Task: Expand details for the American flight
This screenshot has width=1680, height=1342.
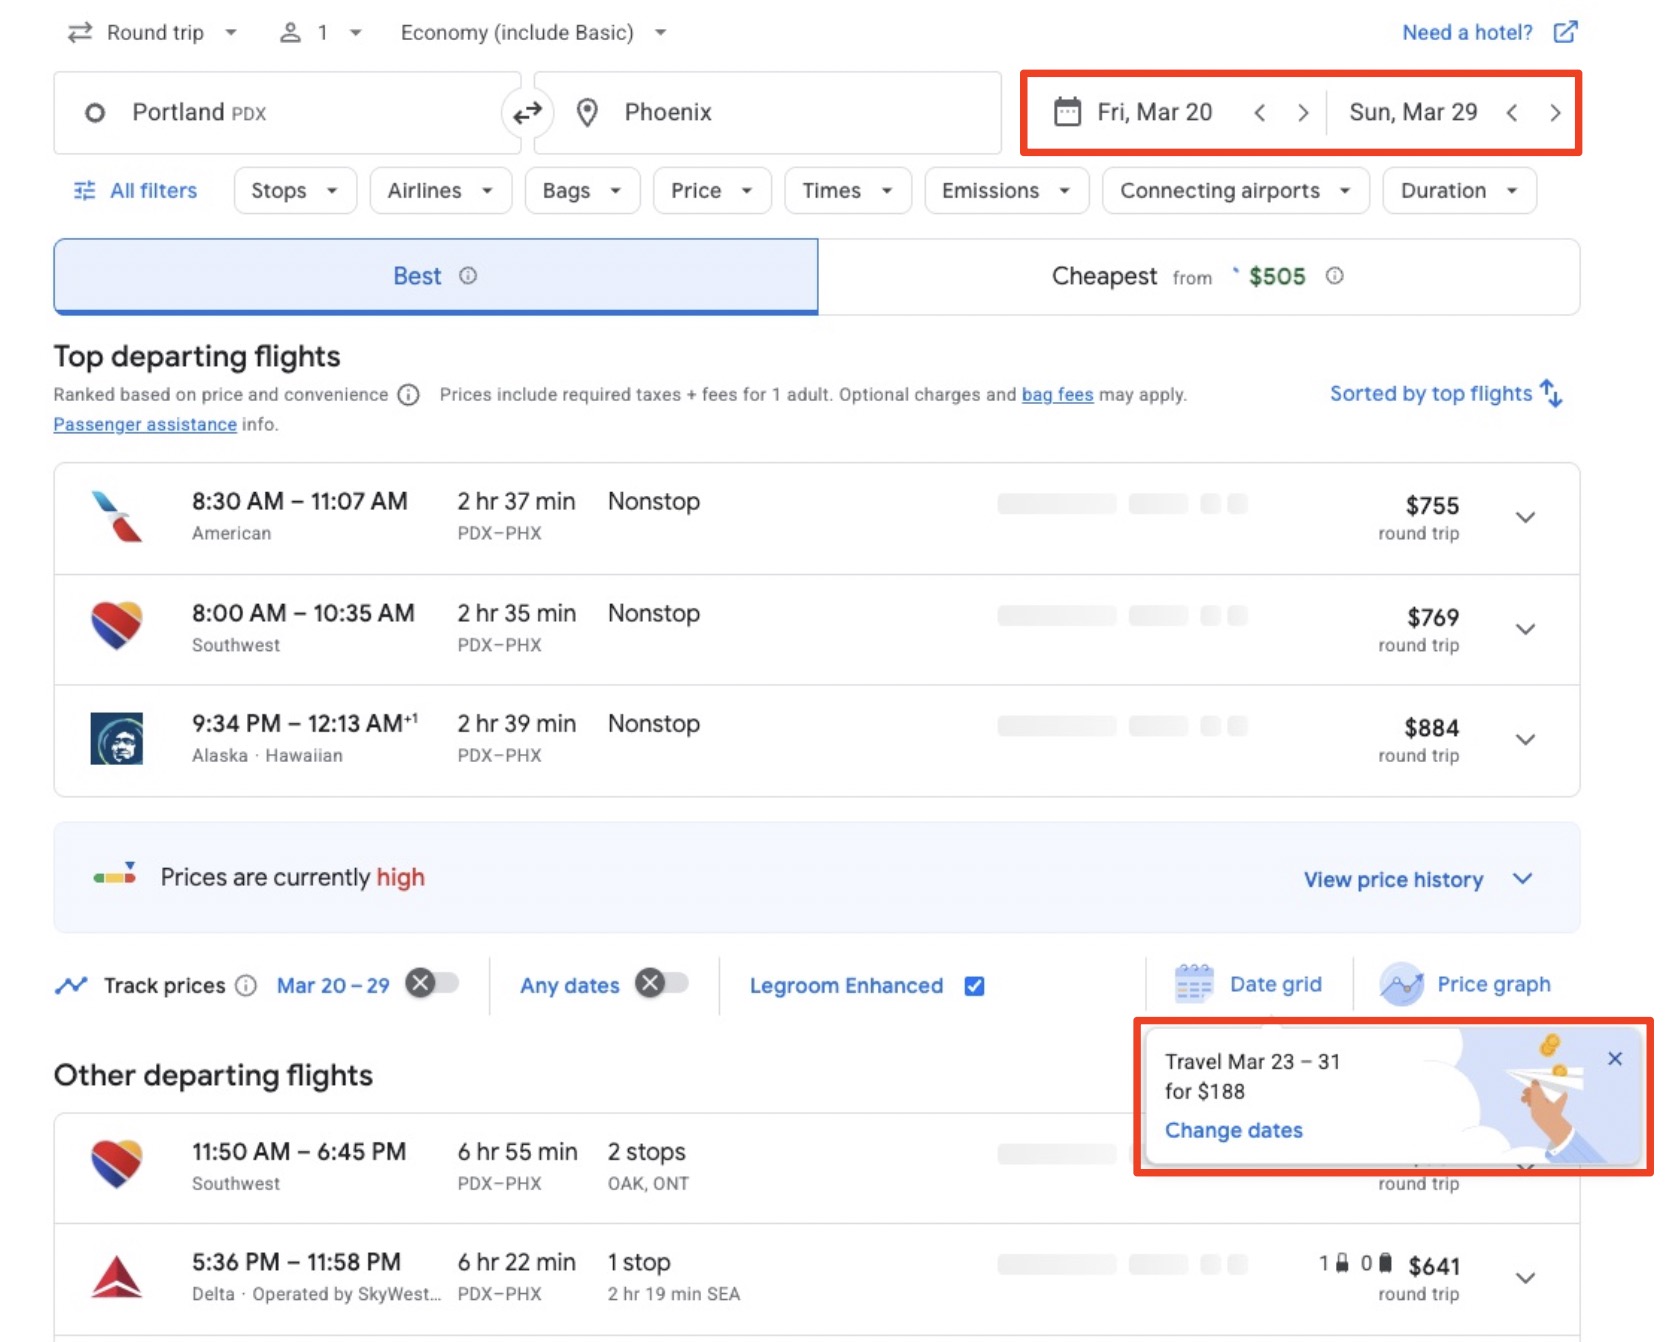Action: (x=1526, y=518)
